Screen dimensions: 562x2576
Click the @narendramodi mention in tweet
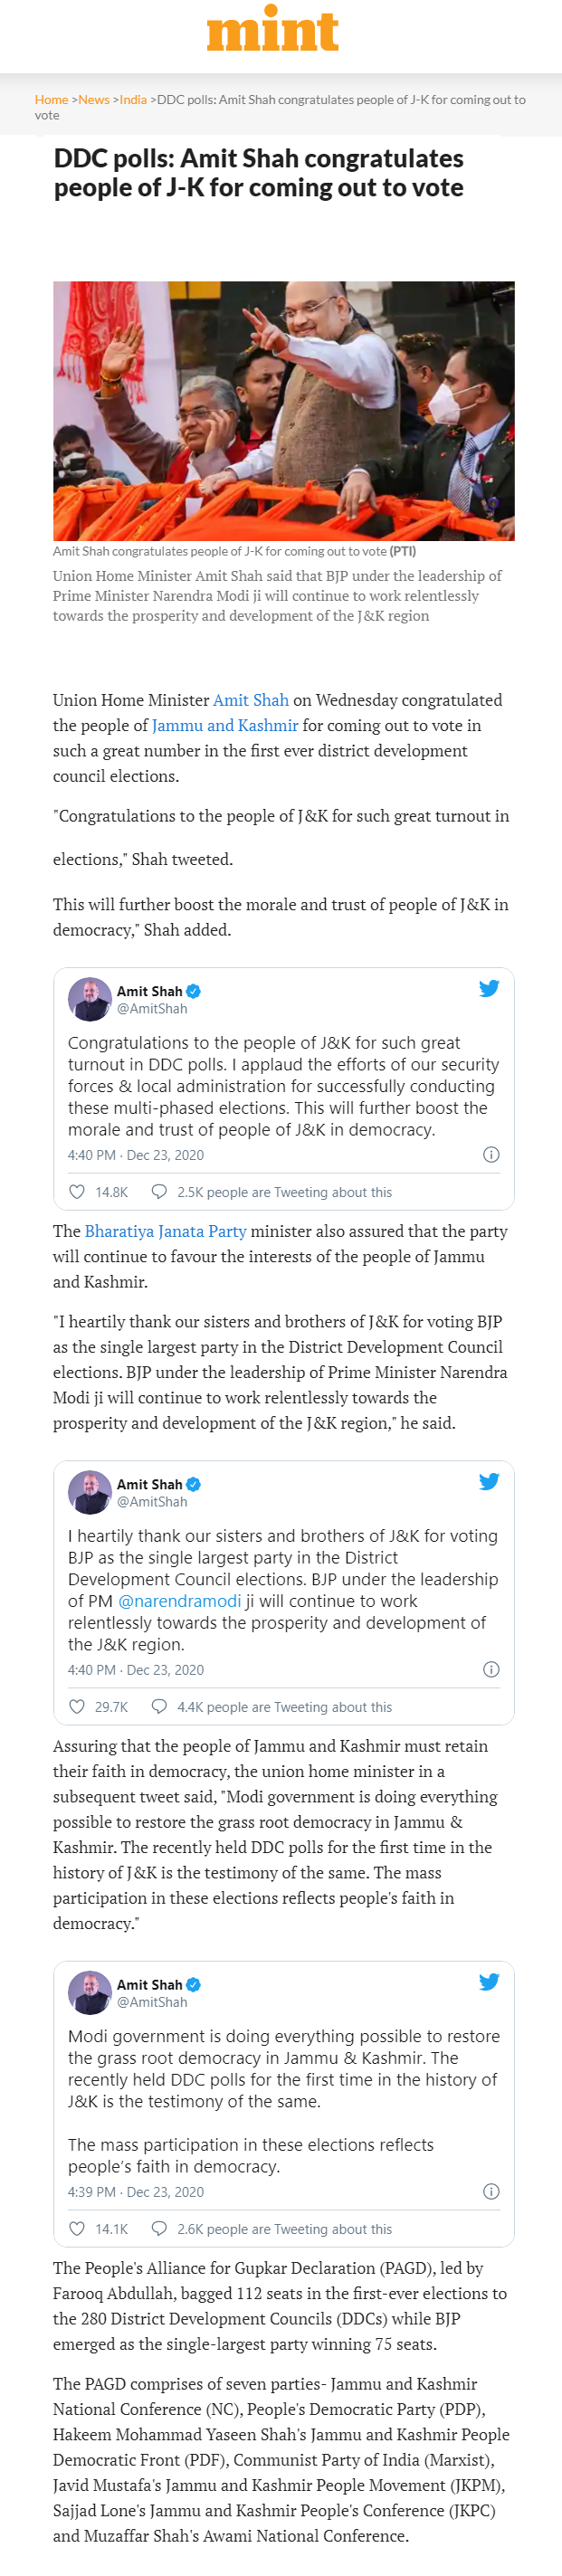tap(180, 1601)
